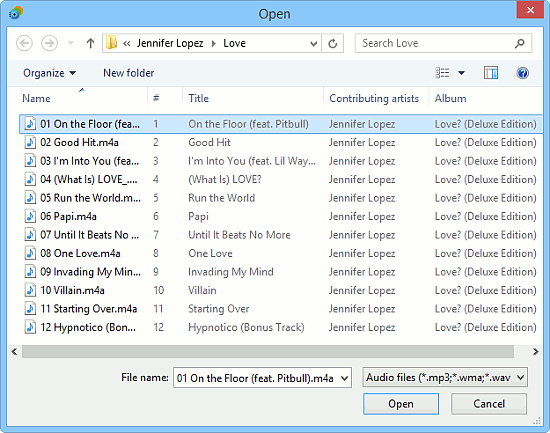The width and height of the screenshot is (550, 433).
Task: Focus the Search Love field
Action: 443,43
